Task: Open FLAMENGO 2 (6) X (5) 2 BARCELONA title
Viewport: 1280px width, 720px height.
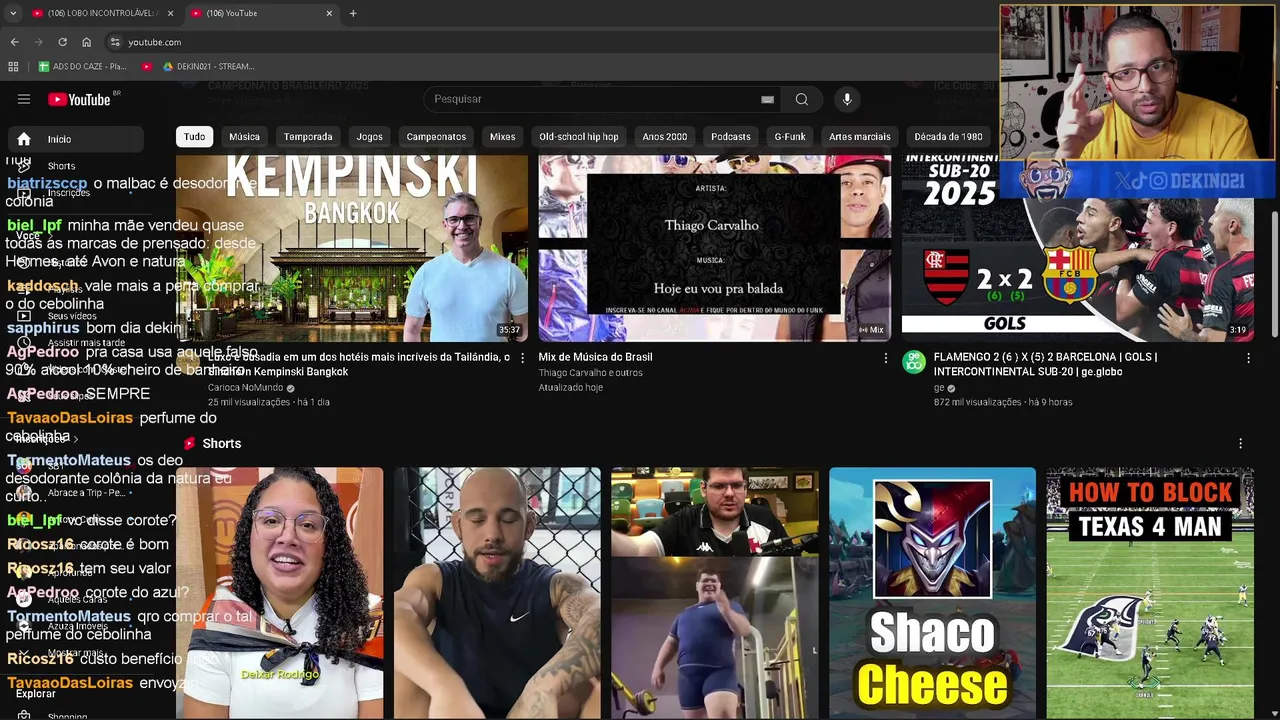Action: click(x=1045, y=364)
